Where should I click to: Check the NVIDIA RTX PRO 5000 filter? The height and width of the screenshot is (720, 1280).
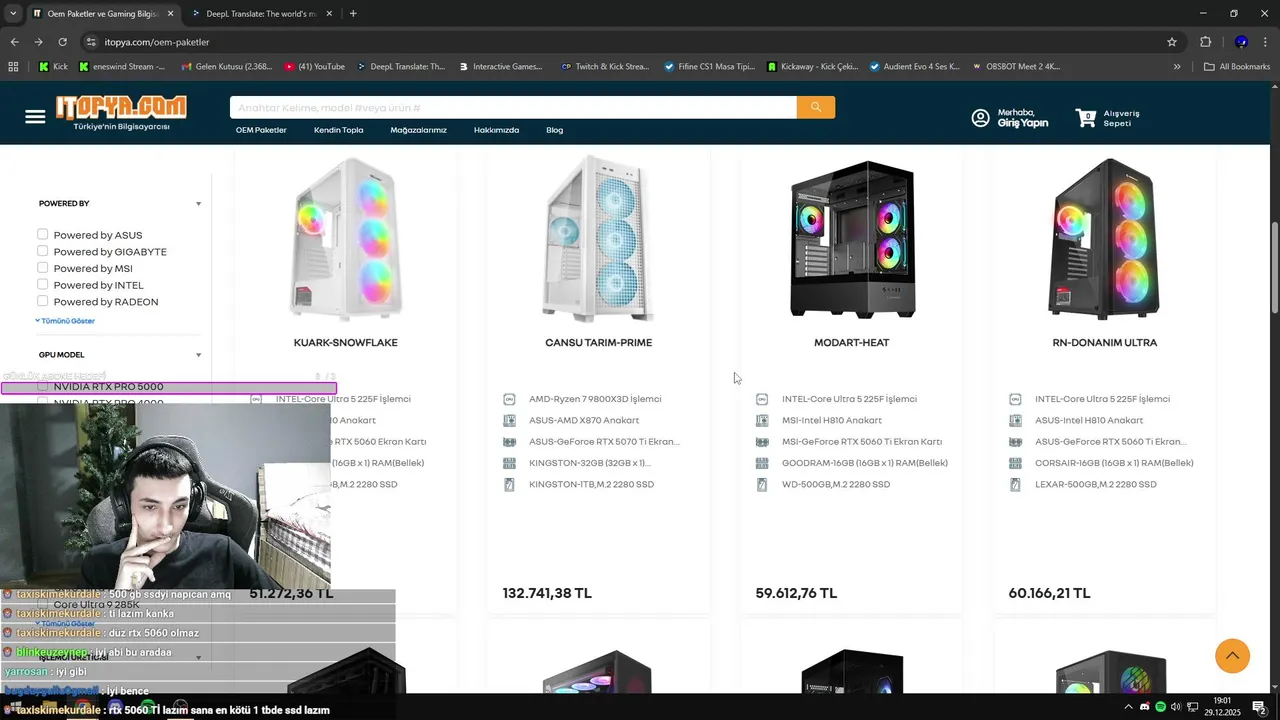click(x=43, y=386)
